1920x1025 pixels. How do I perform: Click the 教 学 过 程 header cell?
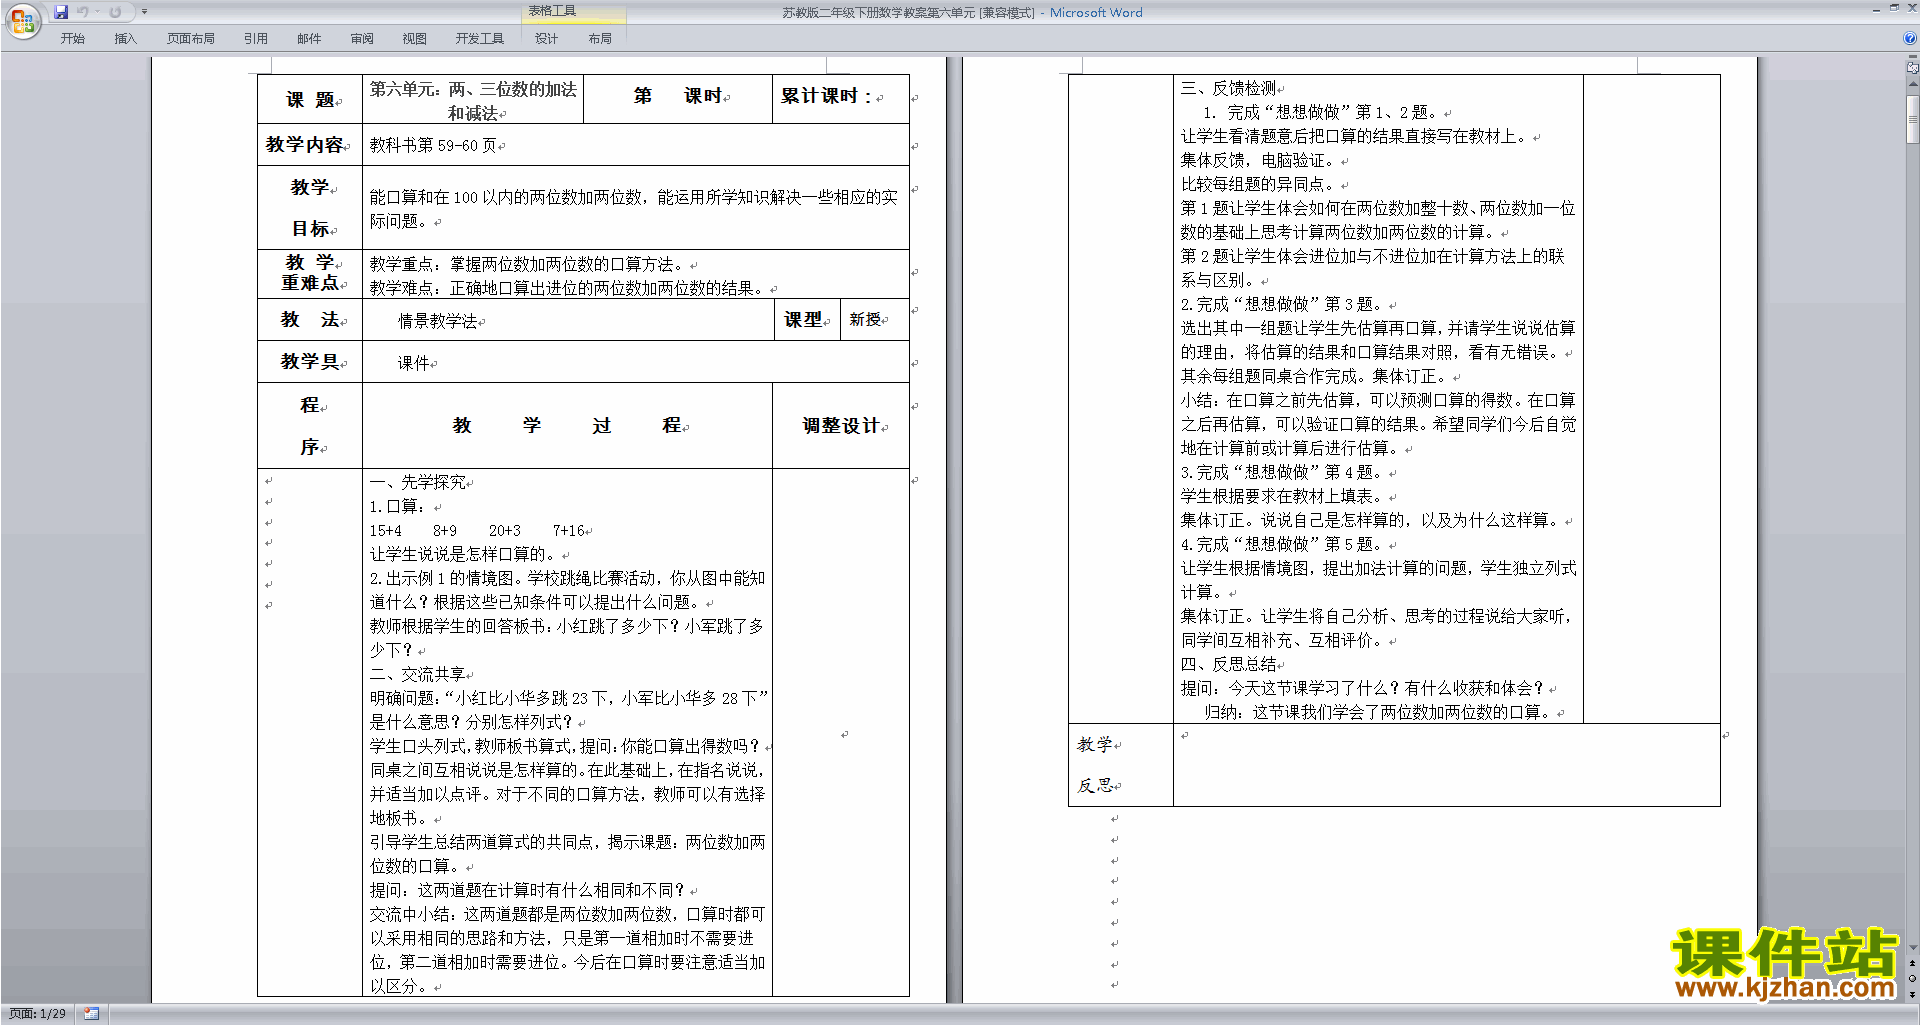pos(567,425)
